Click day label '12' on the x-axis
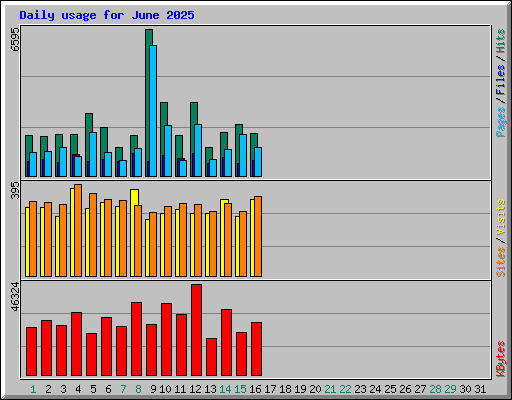Screen dimensions: 512x400 pyautogui.click(x=195, y=389)
